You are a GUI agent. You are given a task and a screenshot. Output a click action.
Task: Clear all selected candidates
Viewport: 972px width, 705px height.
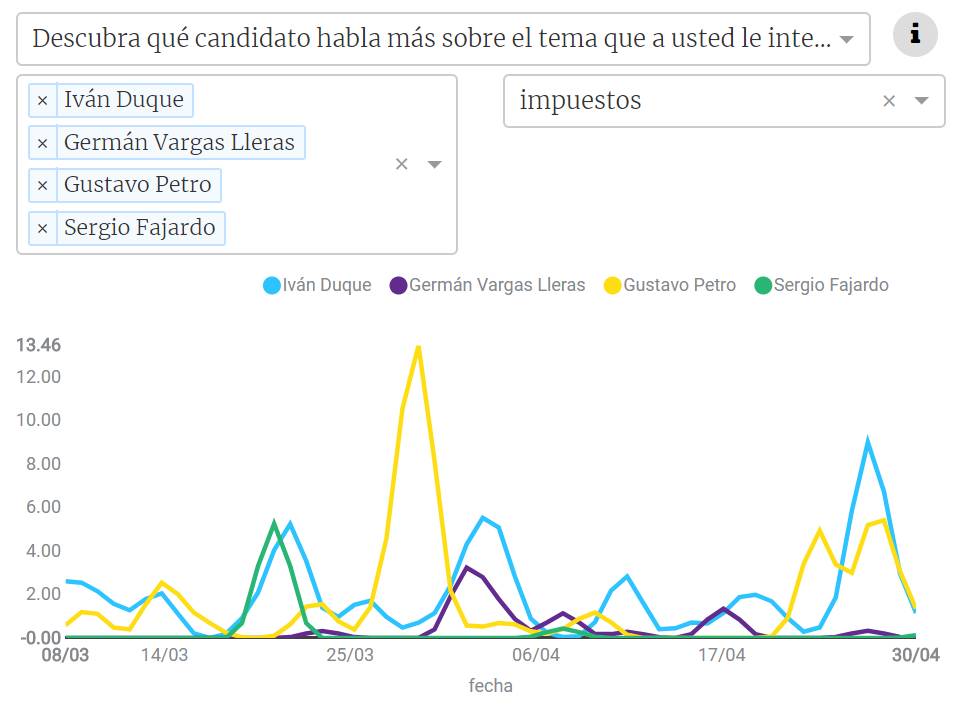tap(402, 164)
